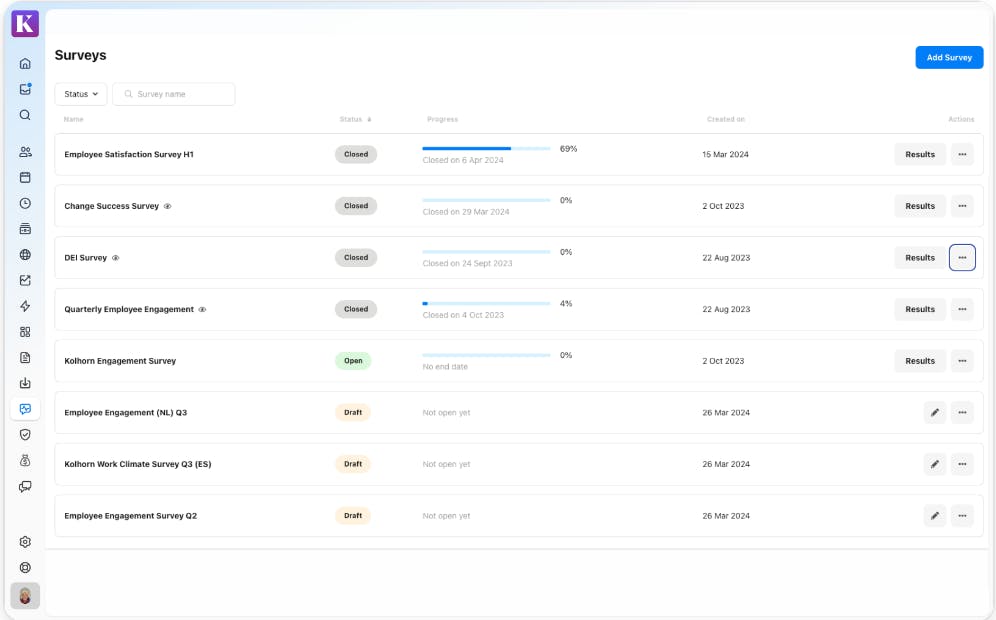Click Kolhorn Engagement Survey progress bar
Screen dimensions: 996x620
pos(487,355)
